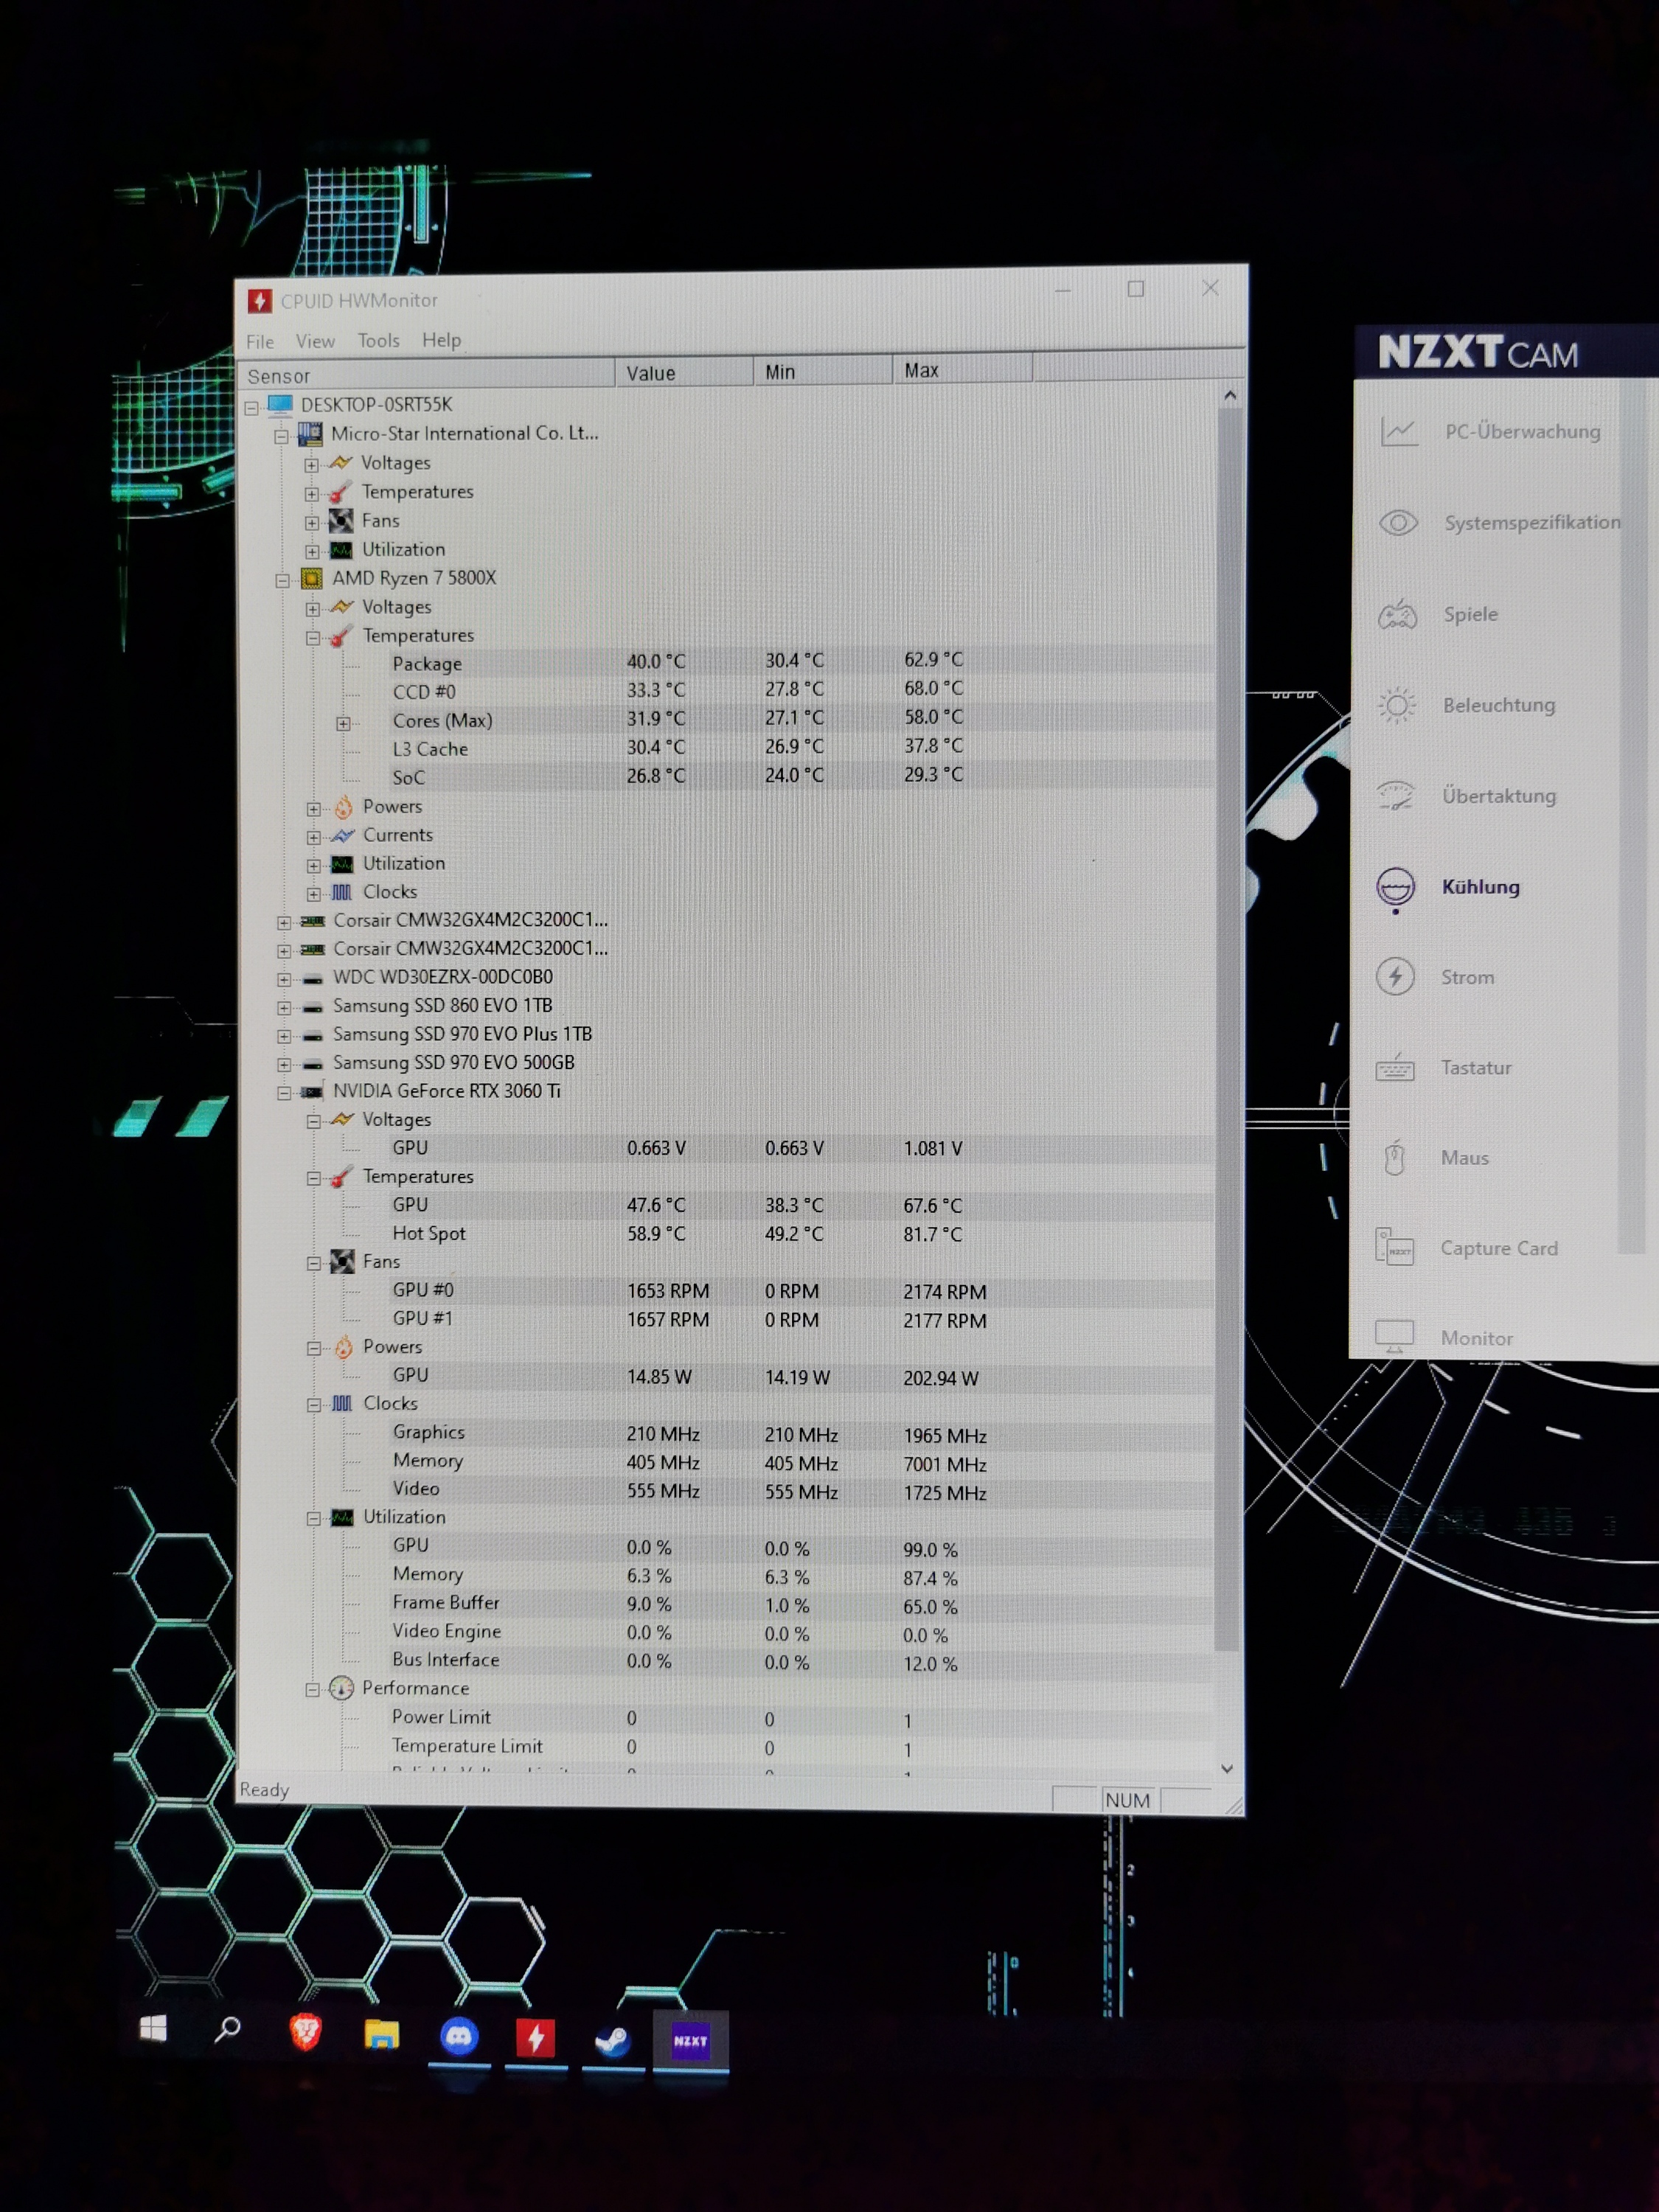Image resolution: width=1659 pixels, height=2212 pixels.
Task: Open the View menu in HWMonitor
Action: (x=315, y=342)
